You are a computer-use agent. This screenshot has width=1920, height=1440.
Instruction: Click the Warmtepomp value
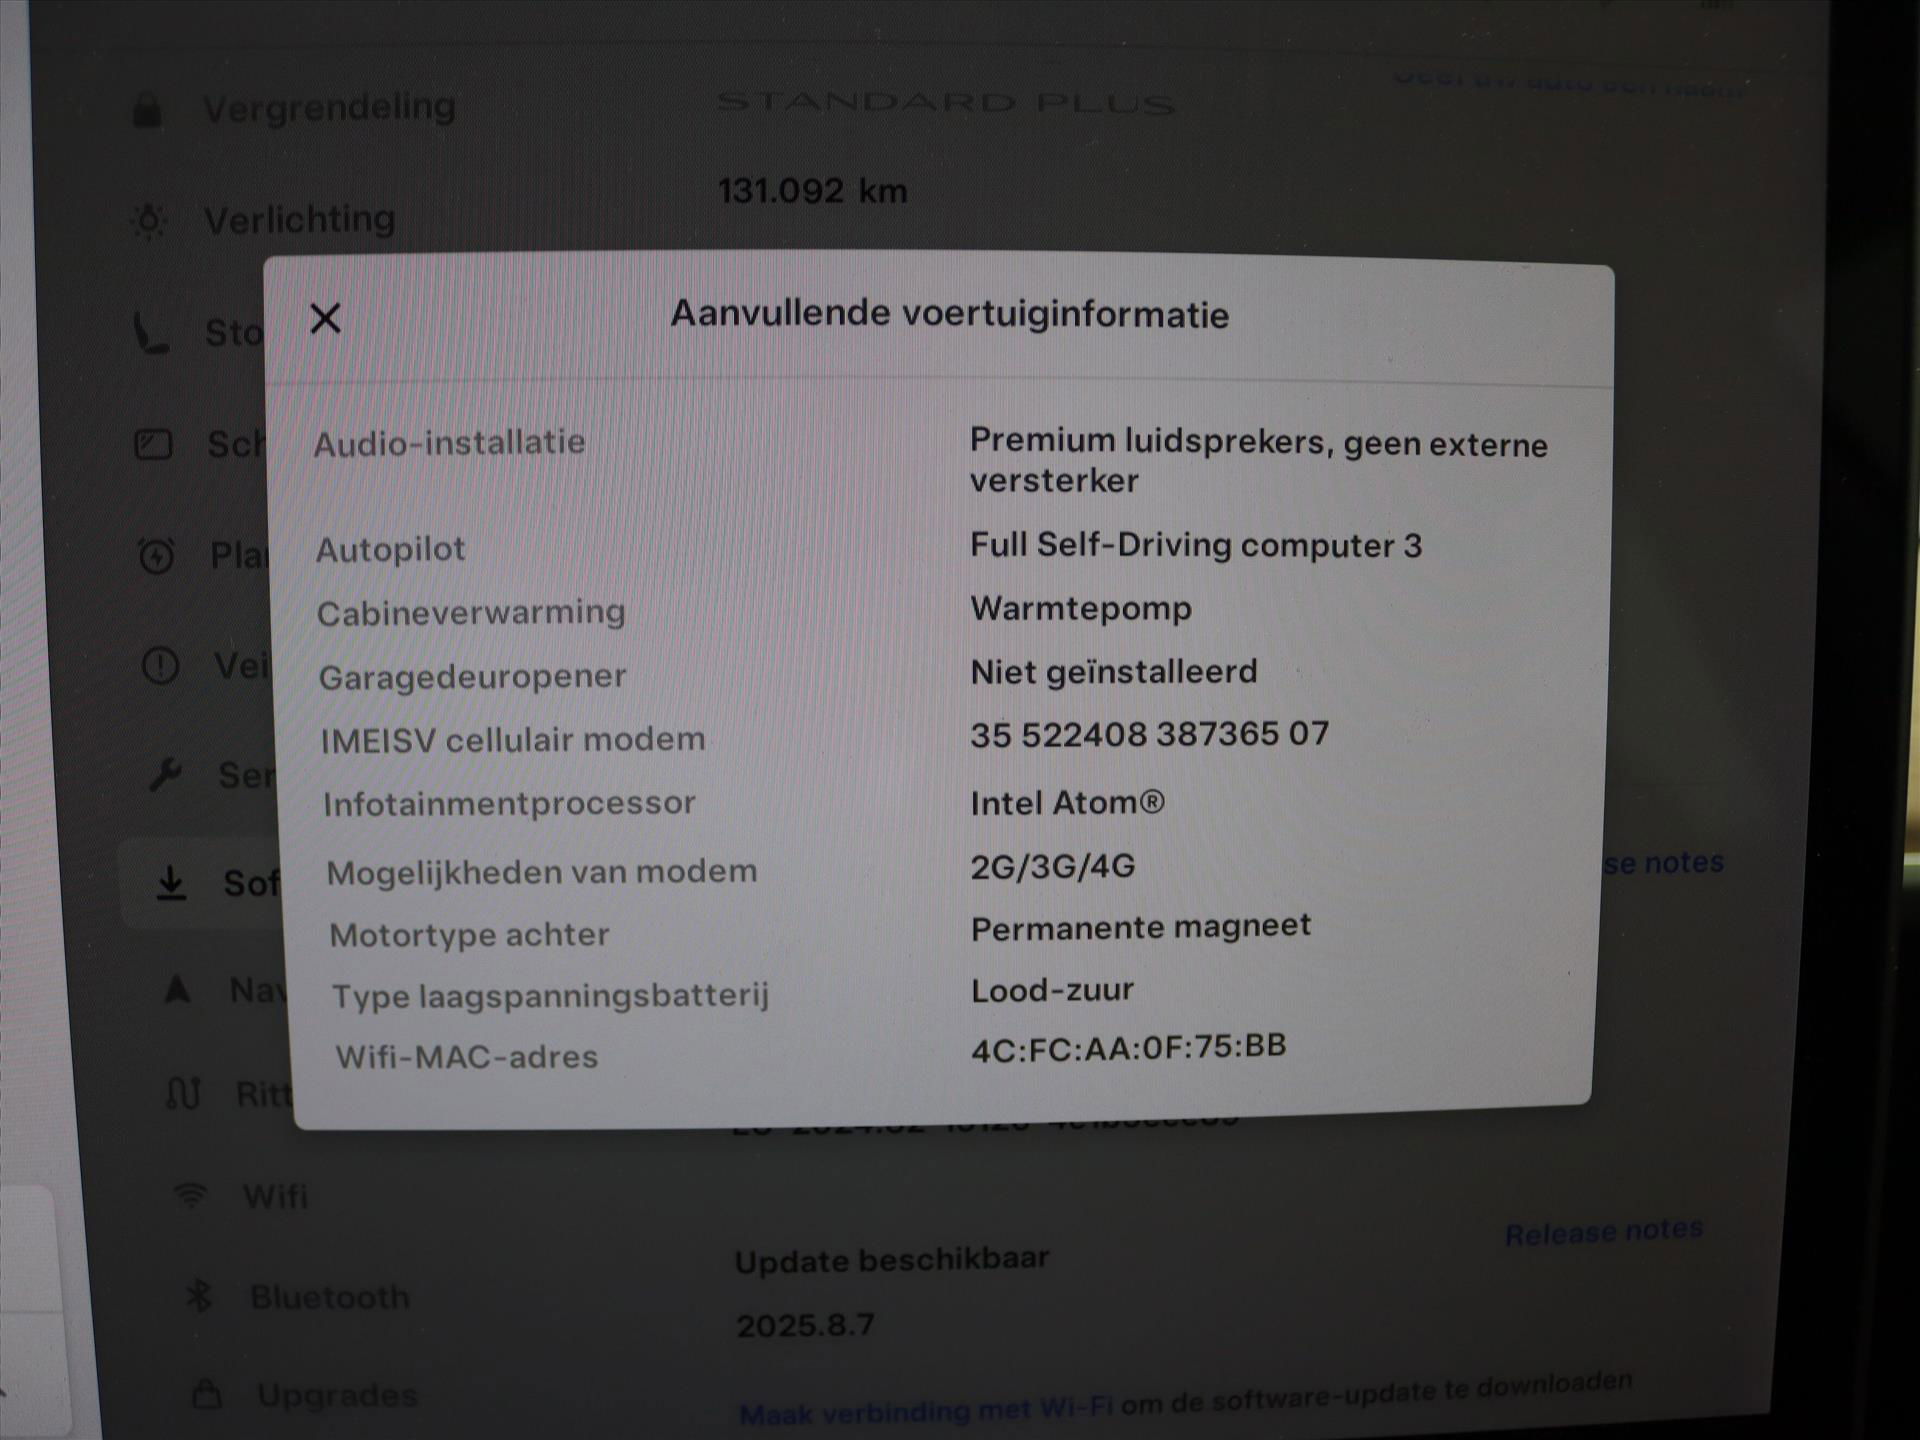point(1080,609)
